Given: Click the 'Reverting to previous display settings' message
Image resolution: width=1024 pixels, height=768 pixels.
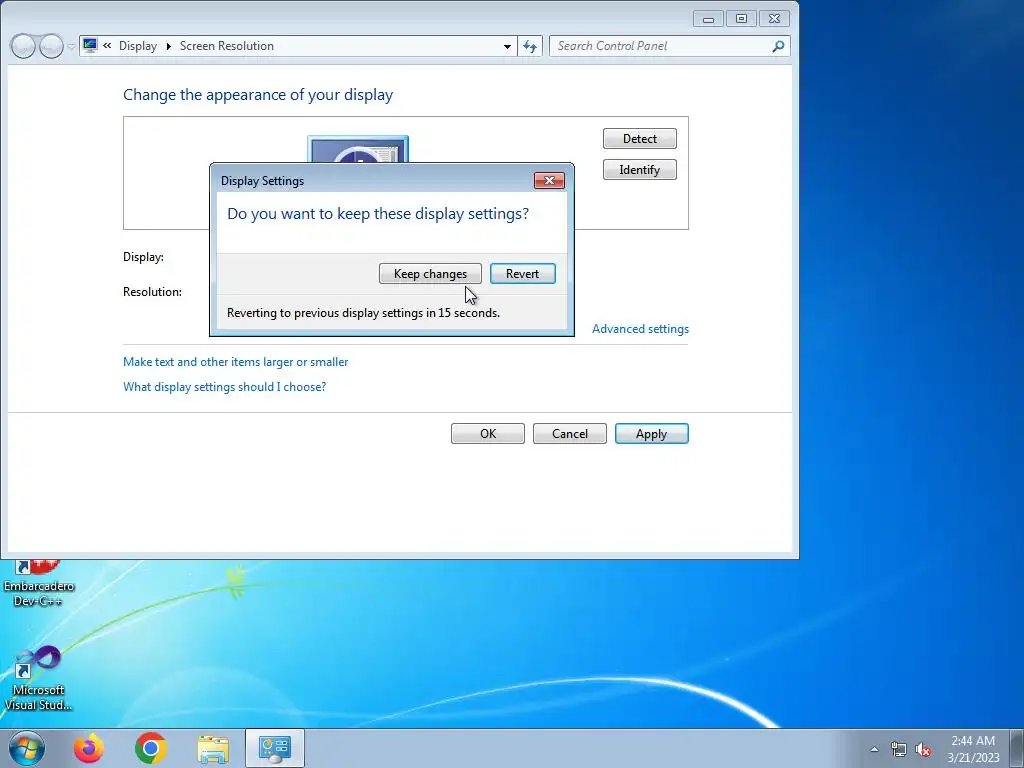Looking at the screenshot, I should click(363, 313).
